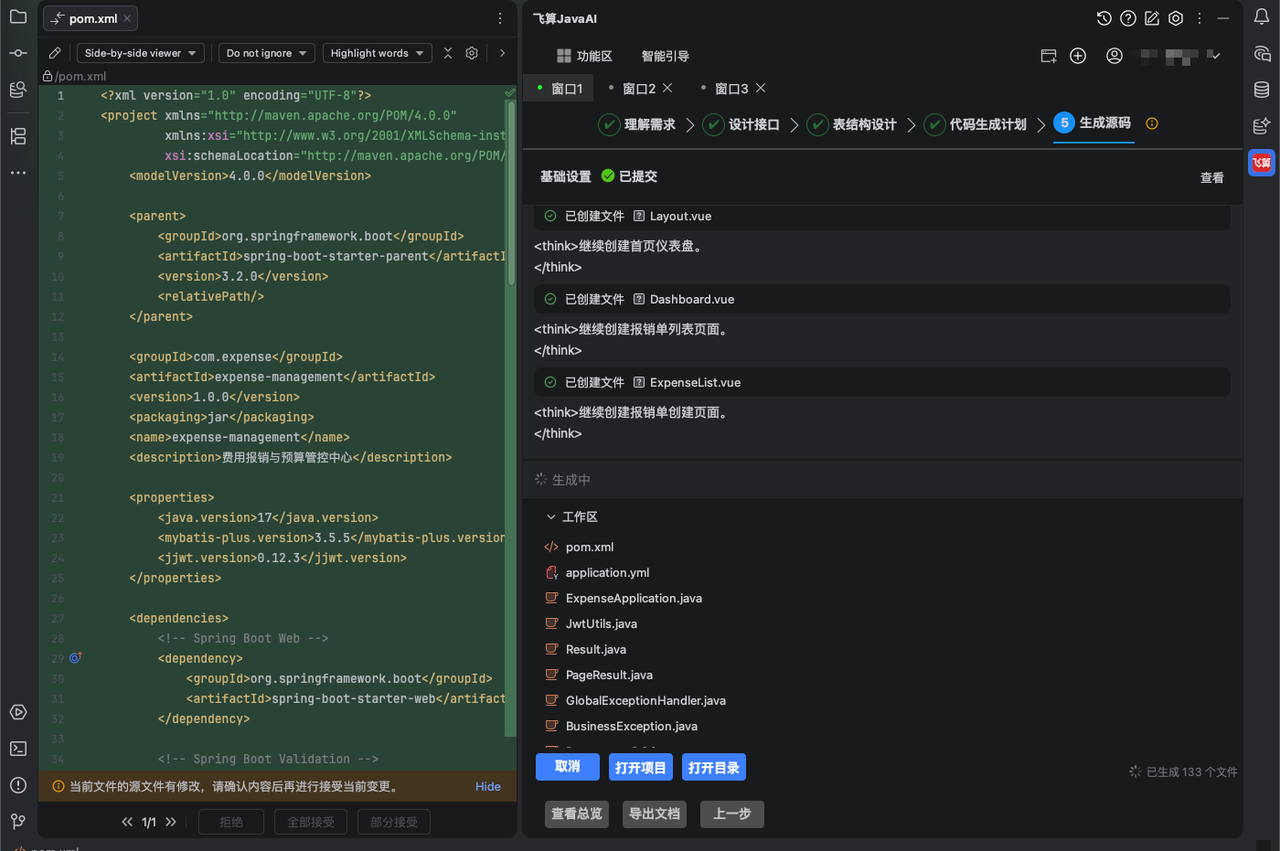Select the 智能引导 tab
This screenshot has width=1280, height=851.
coord(665,56)
